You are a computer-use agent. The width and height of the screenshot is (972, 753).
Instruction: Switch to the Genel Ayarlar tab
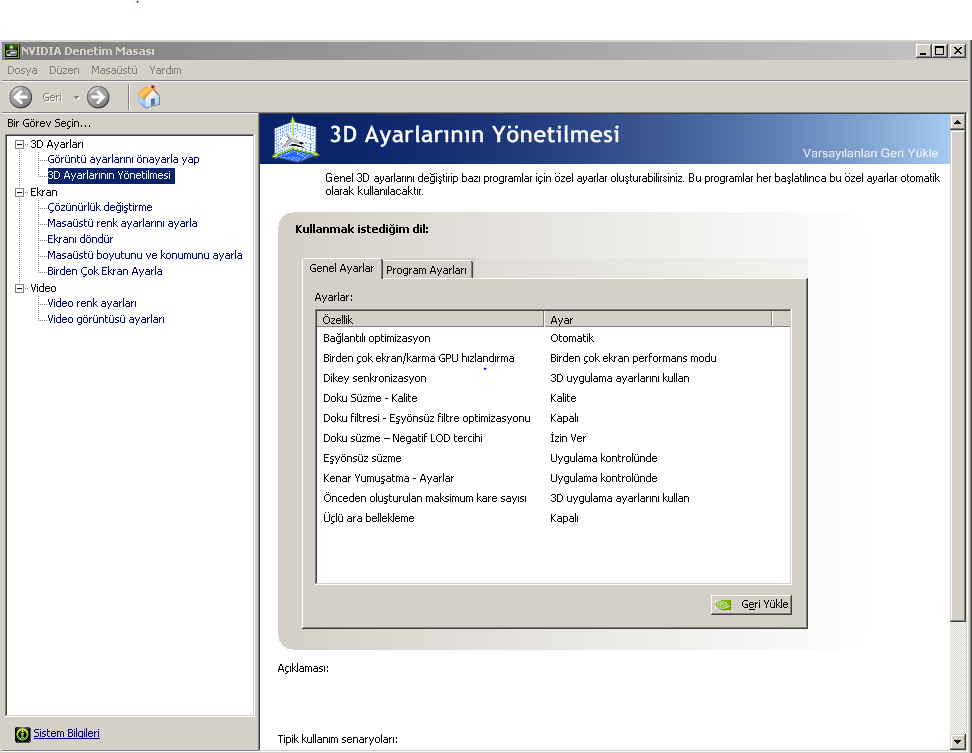pos(342,268)
